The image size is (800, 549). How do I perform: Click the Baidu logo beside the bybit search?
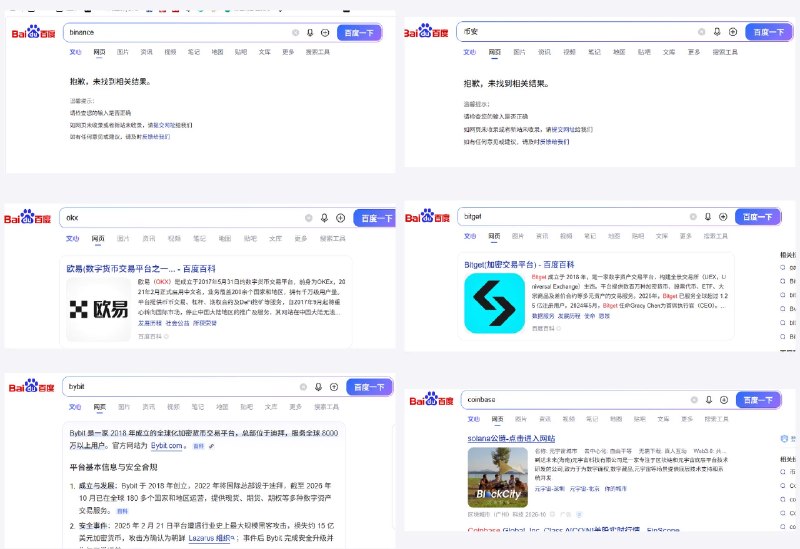pyautogui.click(x=32, y=386)
